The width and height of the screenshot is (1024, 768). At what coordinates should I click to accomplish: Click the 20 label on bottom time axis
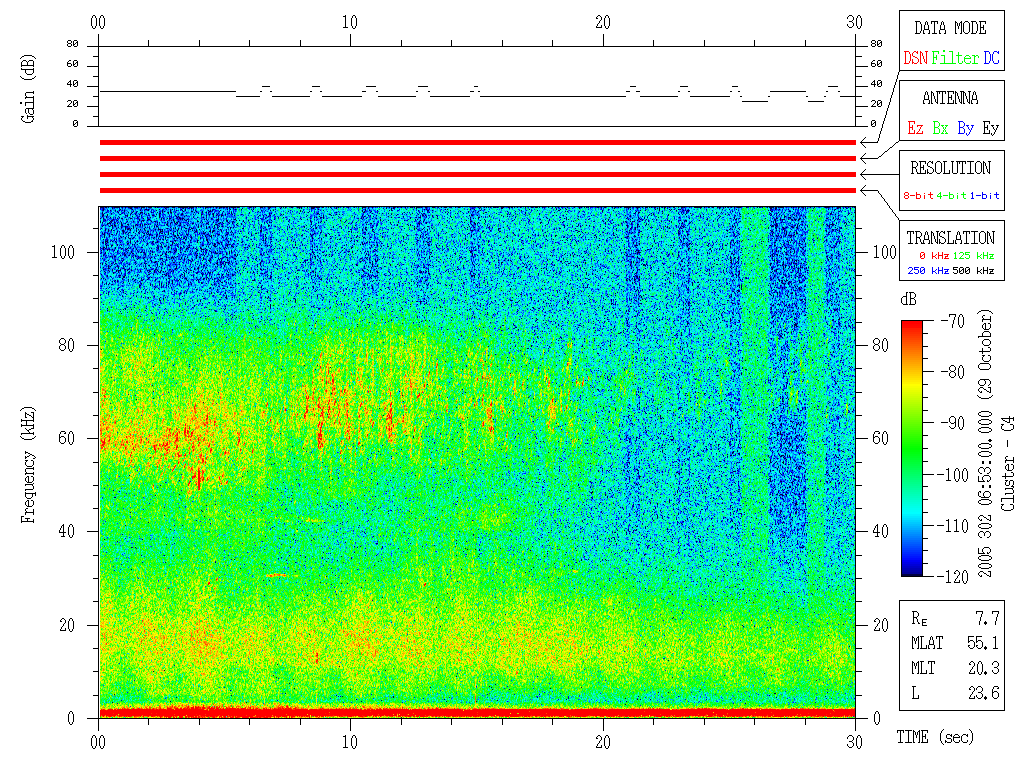coord(603,742)
